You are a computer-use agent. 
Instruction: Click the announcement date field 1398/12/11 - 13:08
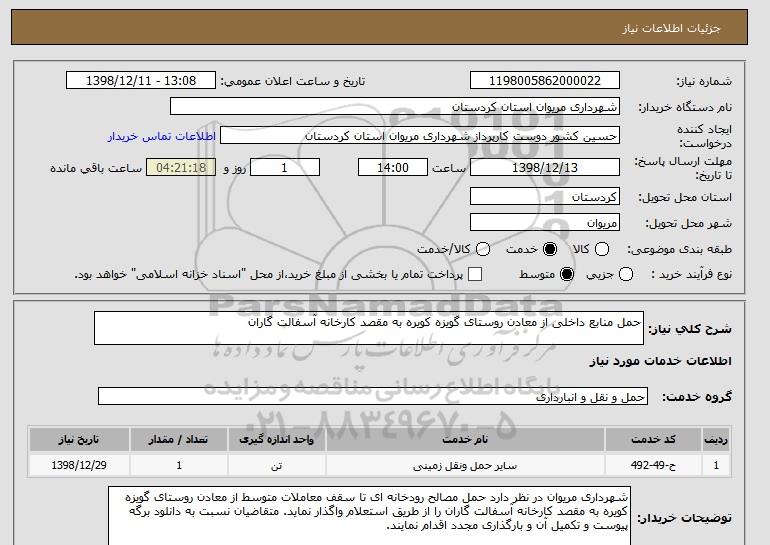point(141,81)
